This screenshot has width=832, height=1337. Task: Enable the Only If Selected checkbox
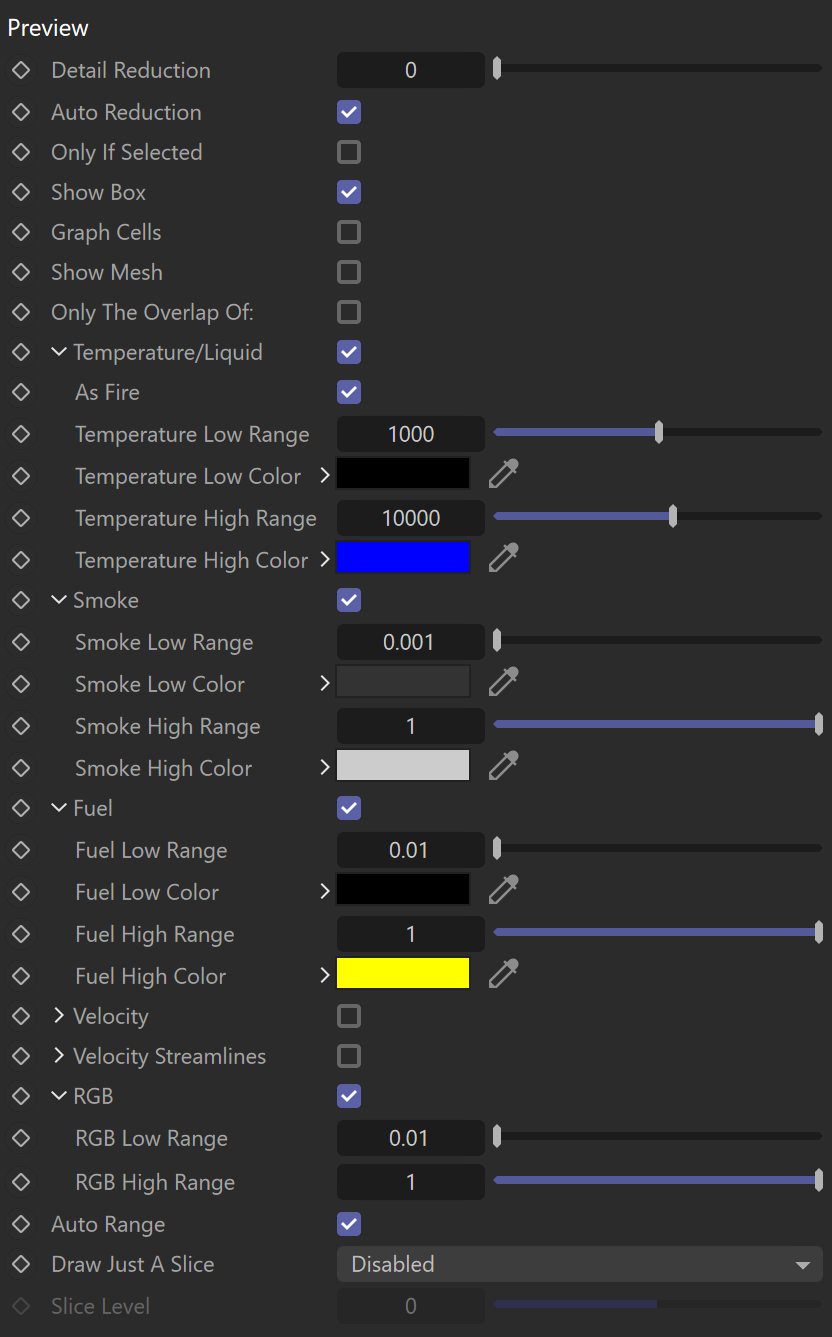point(349,152)
